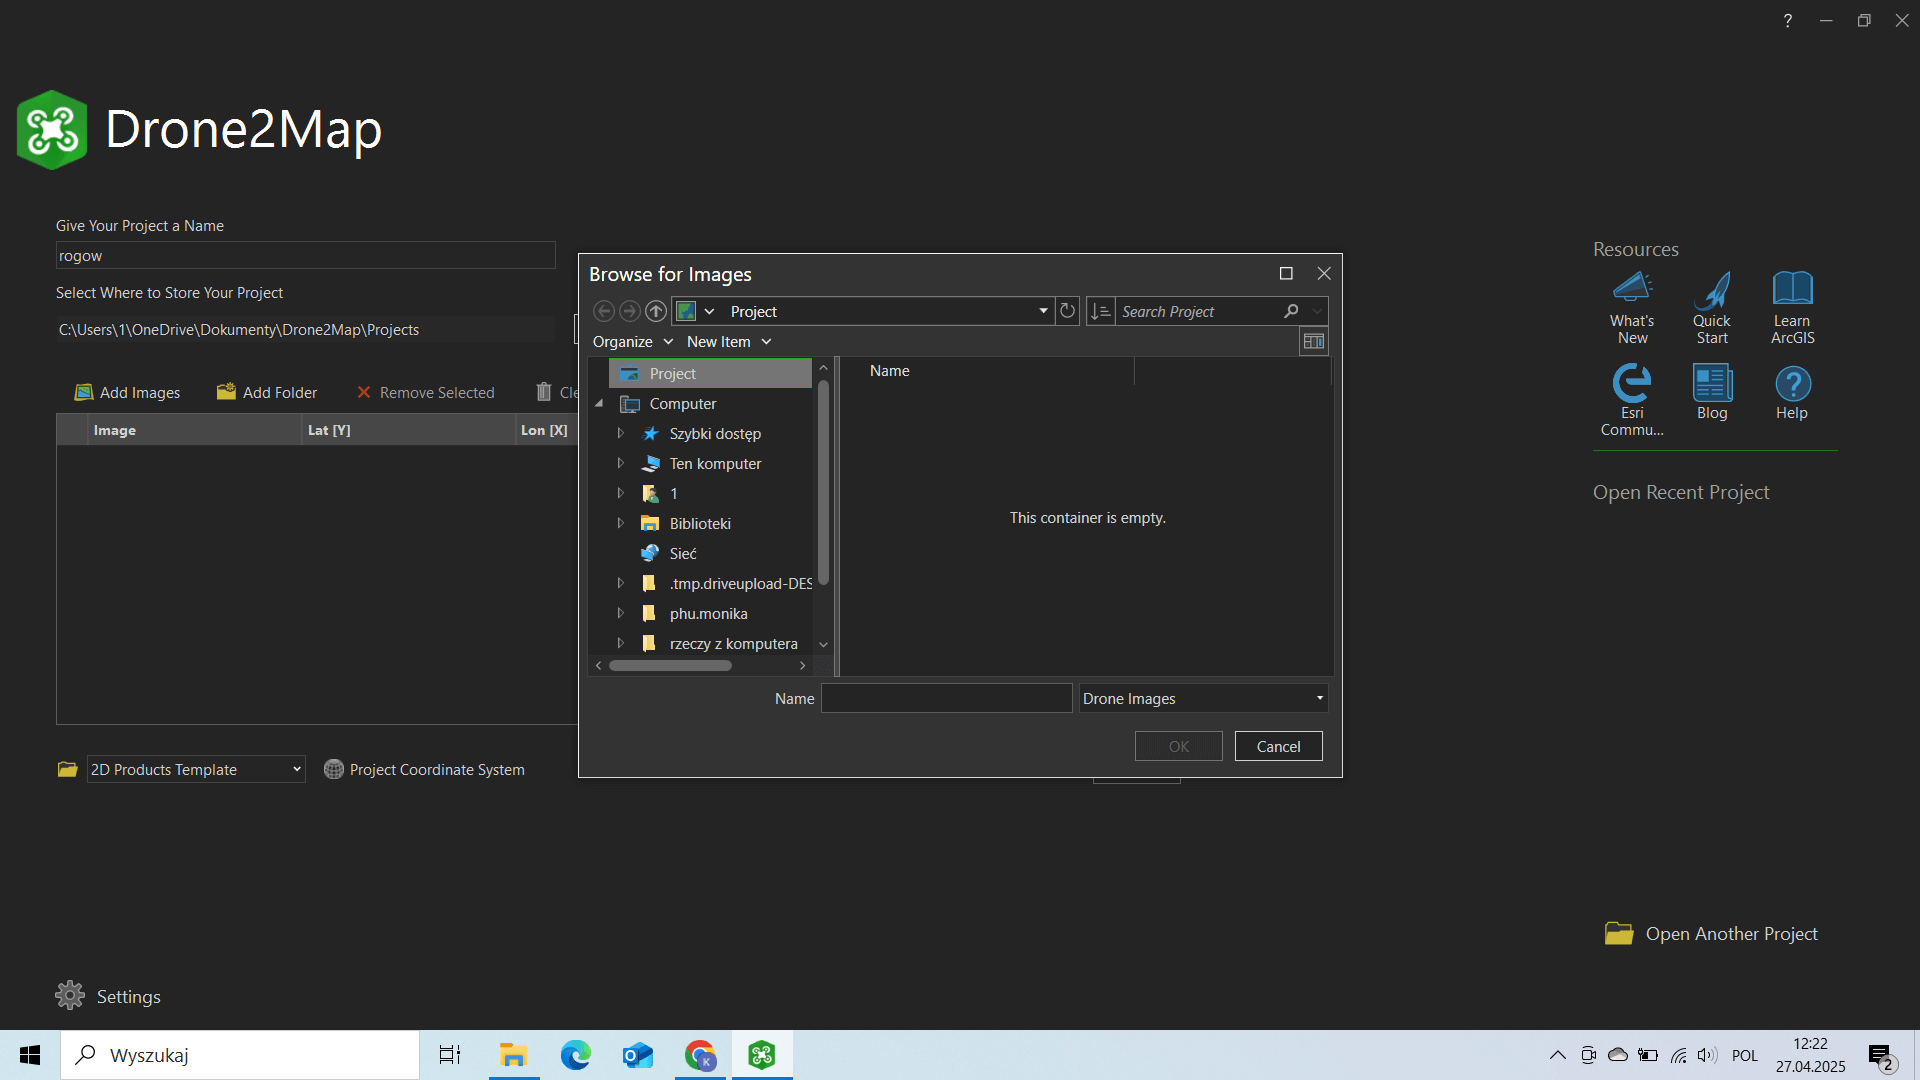The image size is (1920, 1080).
Task: Expand the phu.monika folder node
Action: pyautogui.click(x=620, y=613)
